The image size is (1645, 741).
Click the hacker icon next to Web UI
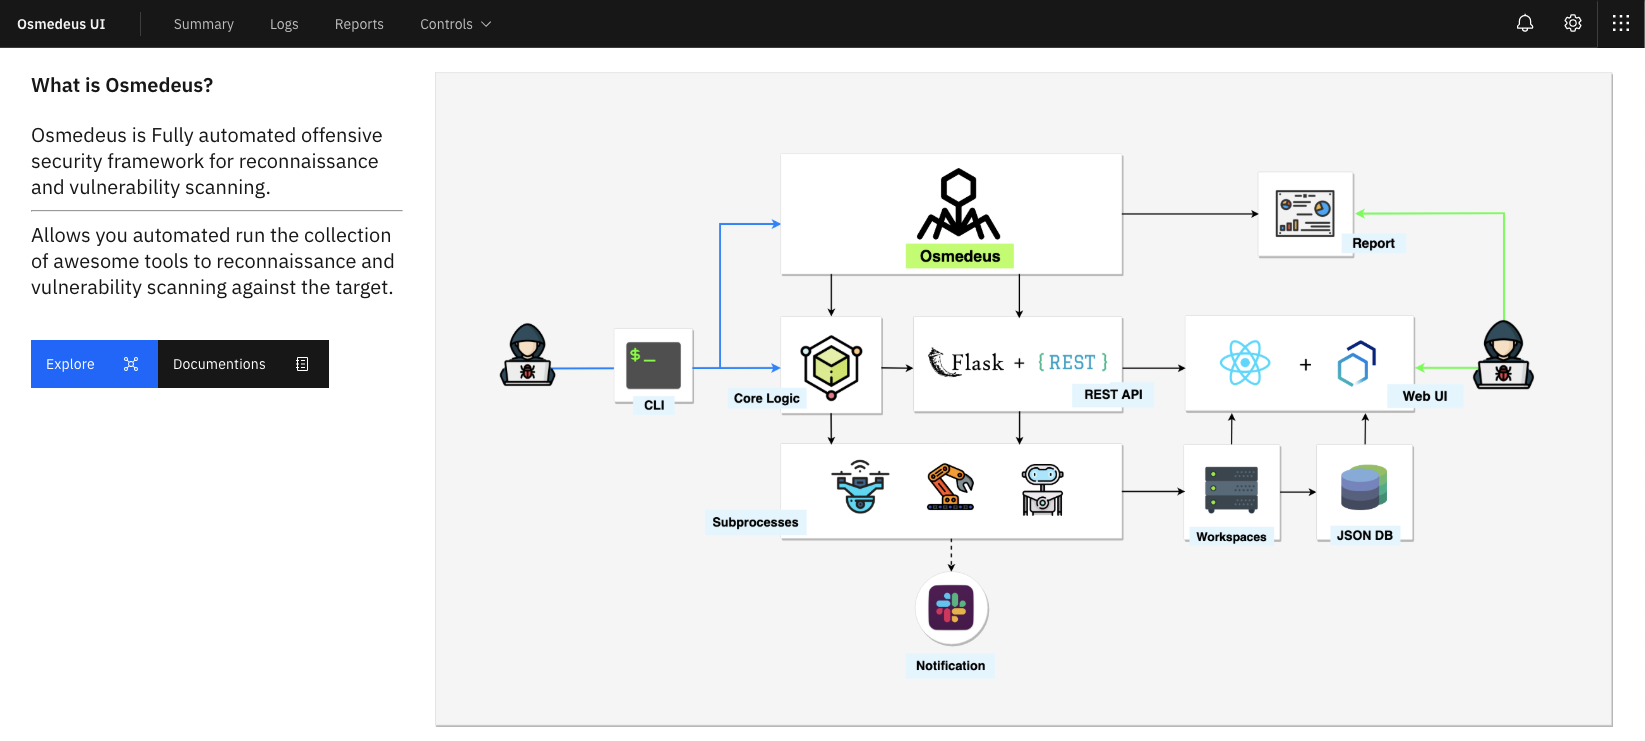coord(1503,355)
